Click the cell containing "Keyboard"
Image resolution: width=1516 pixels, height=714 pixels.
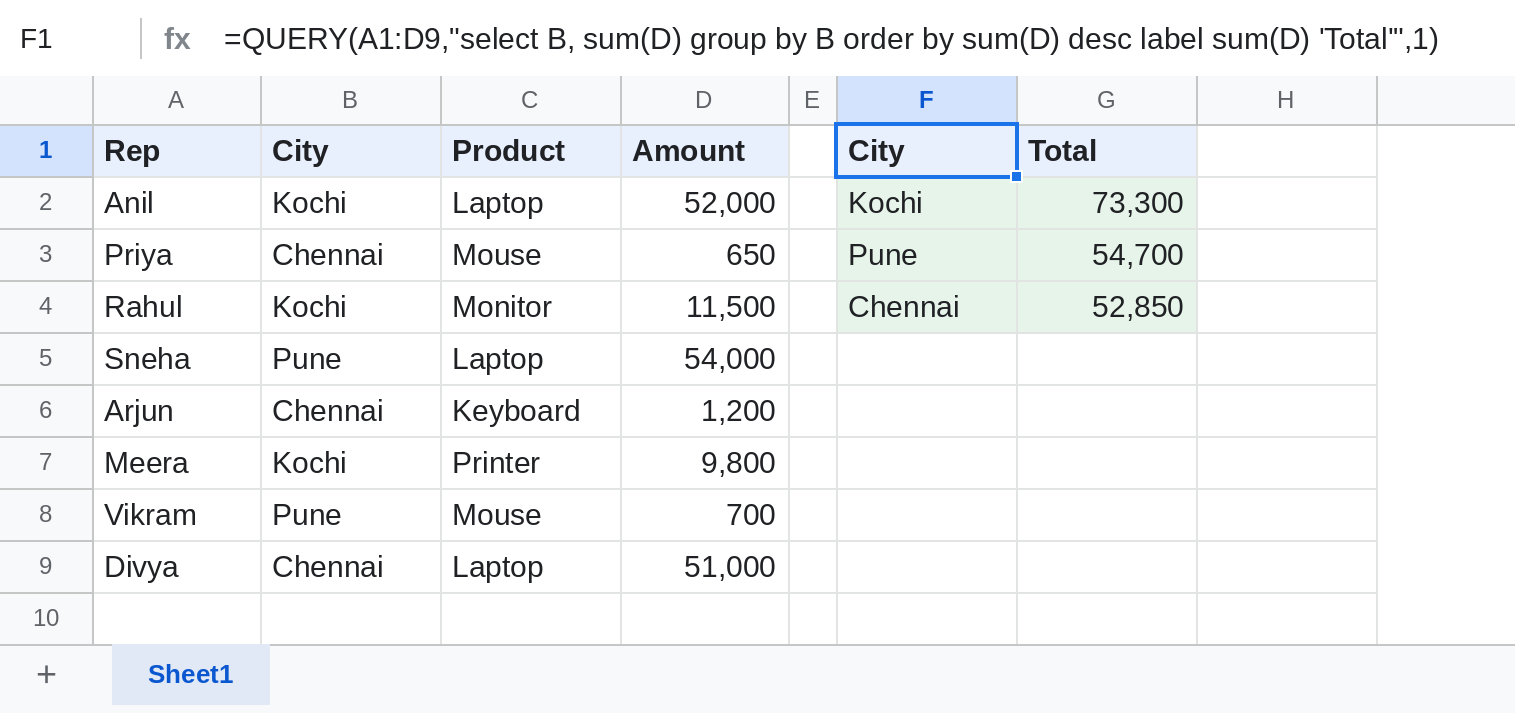click(531, 411)
